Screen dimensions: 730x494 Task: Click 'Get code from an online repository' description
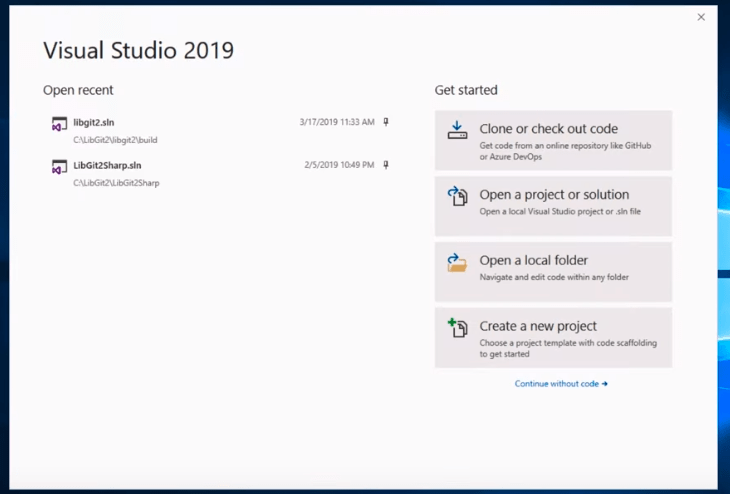pos(565,151)
